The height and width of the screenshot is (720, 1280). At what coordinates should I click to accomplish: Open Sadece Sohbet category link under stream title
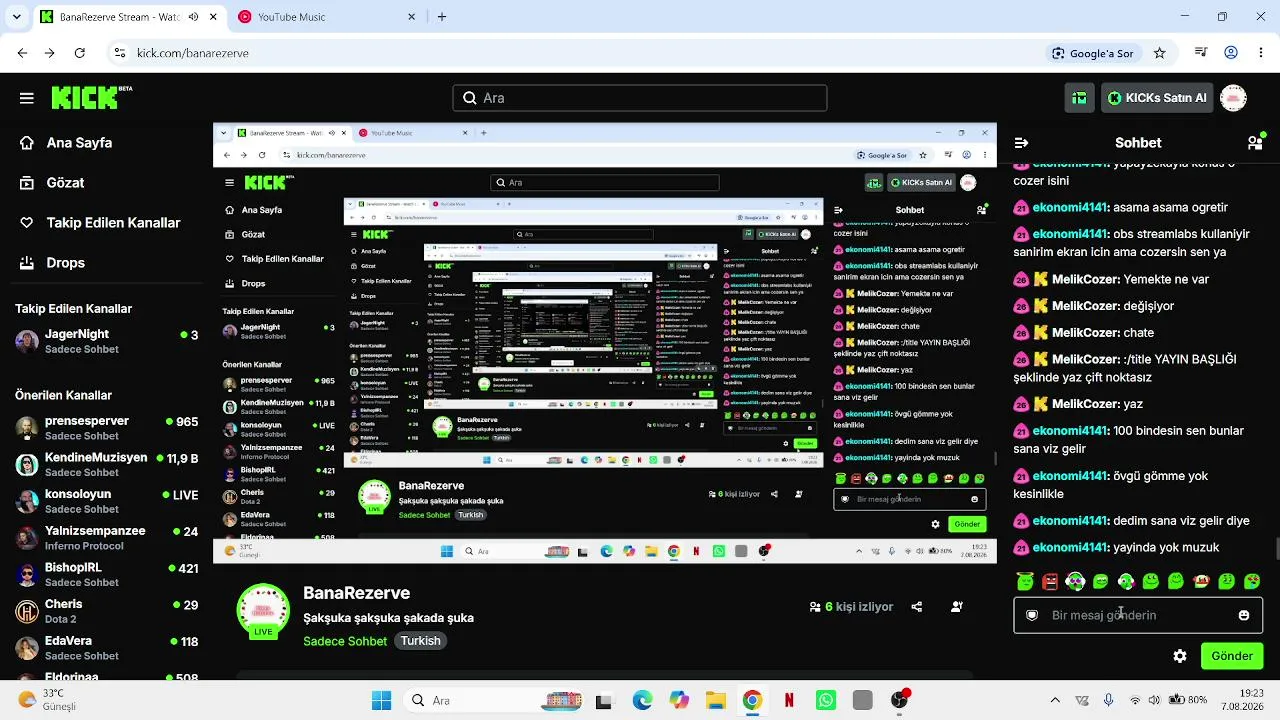(345, 641)
